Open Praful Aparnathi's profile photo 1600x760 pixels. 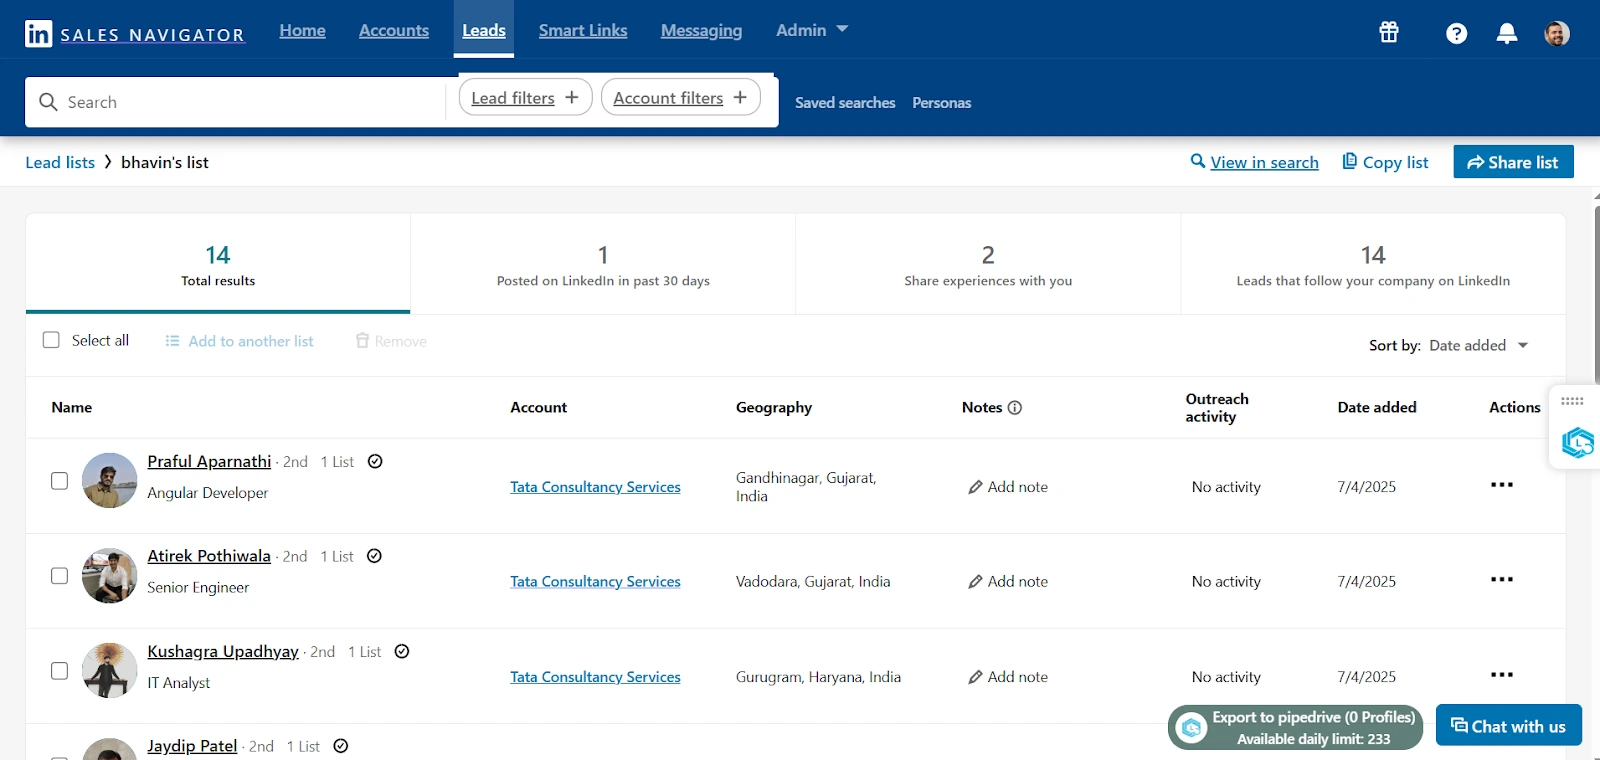pyautogui.click(x=109, y=480)
